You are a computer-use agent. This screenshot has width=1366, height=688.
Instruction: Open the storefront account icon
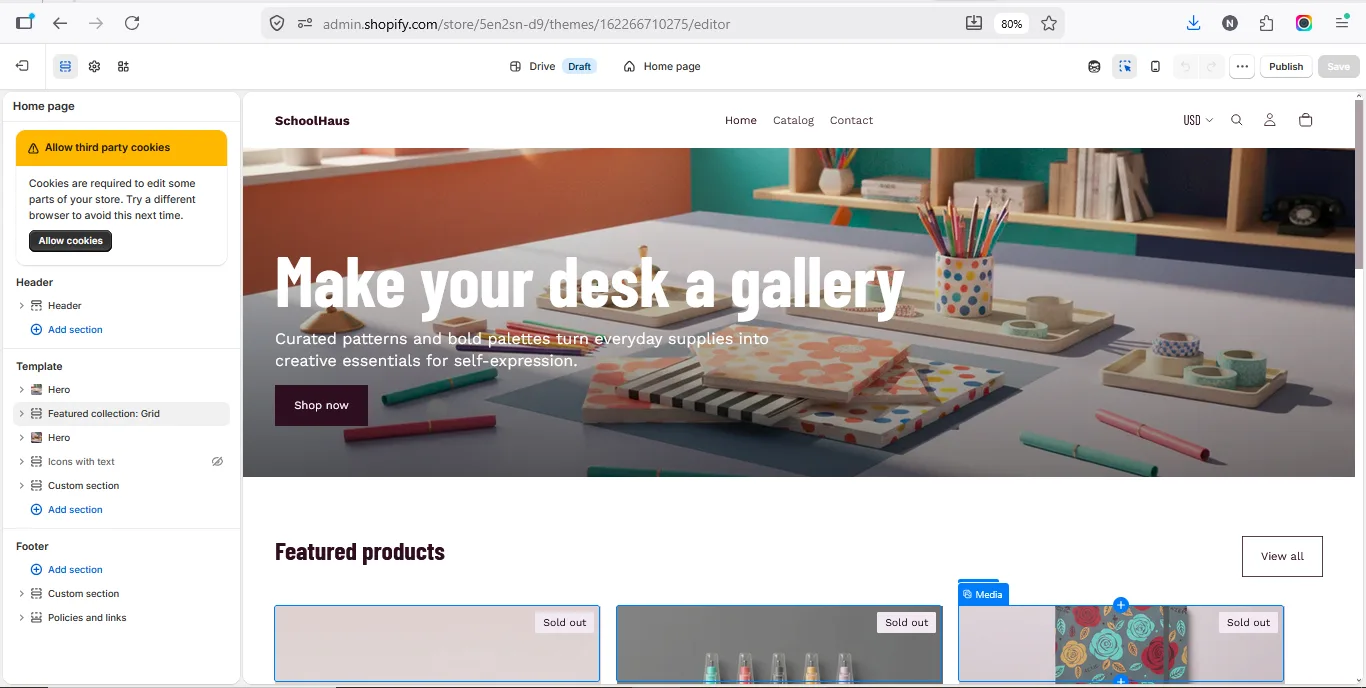[x=1269, y=120]
